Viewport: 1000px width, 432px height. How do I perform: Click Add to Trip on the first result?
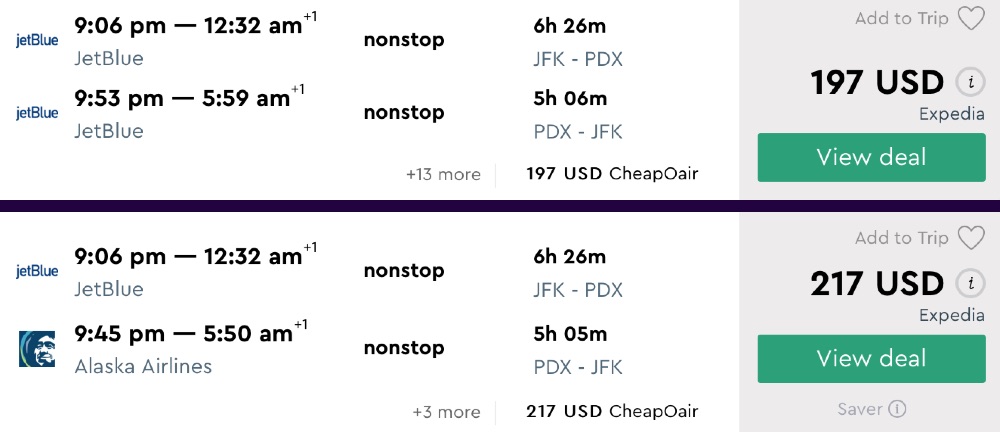(x=901, y=19)
